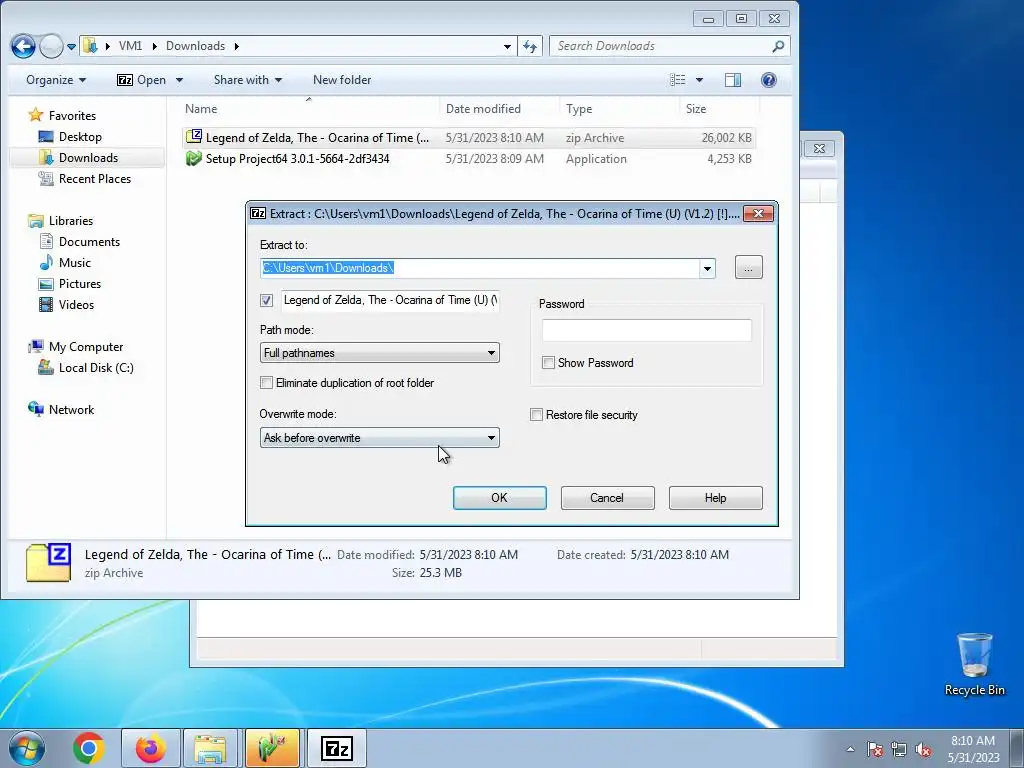
Task: Click the search magnifier icon
Action: click(x=778, y=46)
